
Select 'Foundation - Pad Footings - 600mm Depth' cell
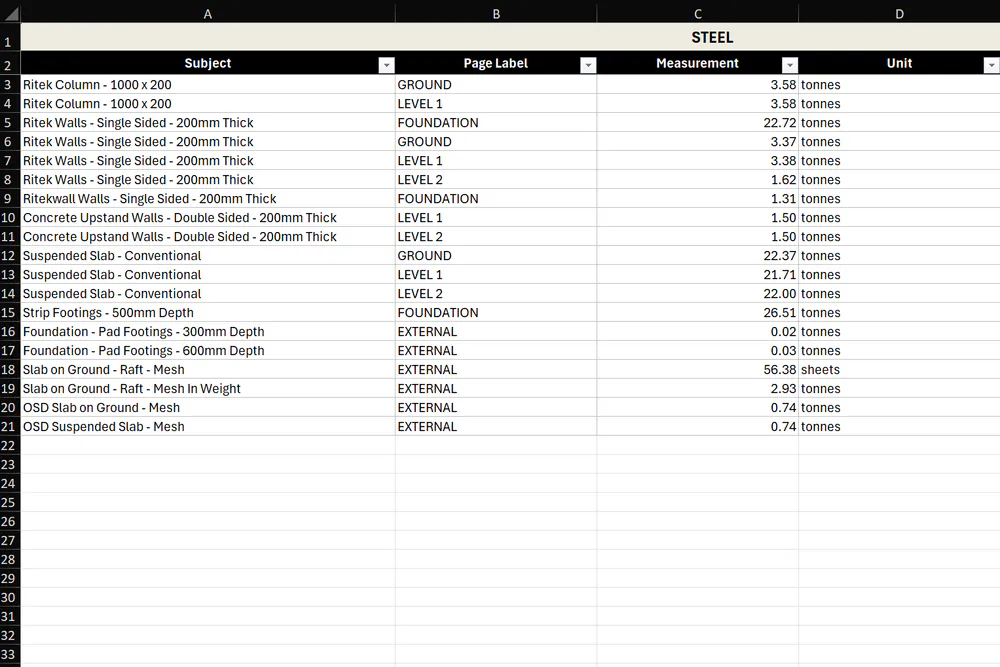click(x=208, y=351)
